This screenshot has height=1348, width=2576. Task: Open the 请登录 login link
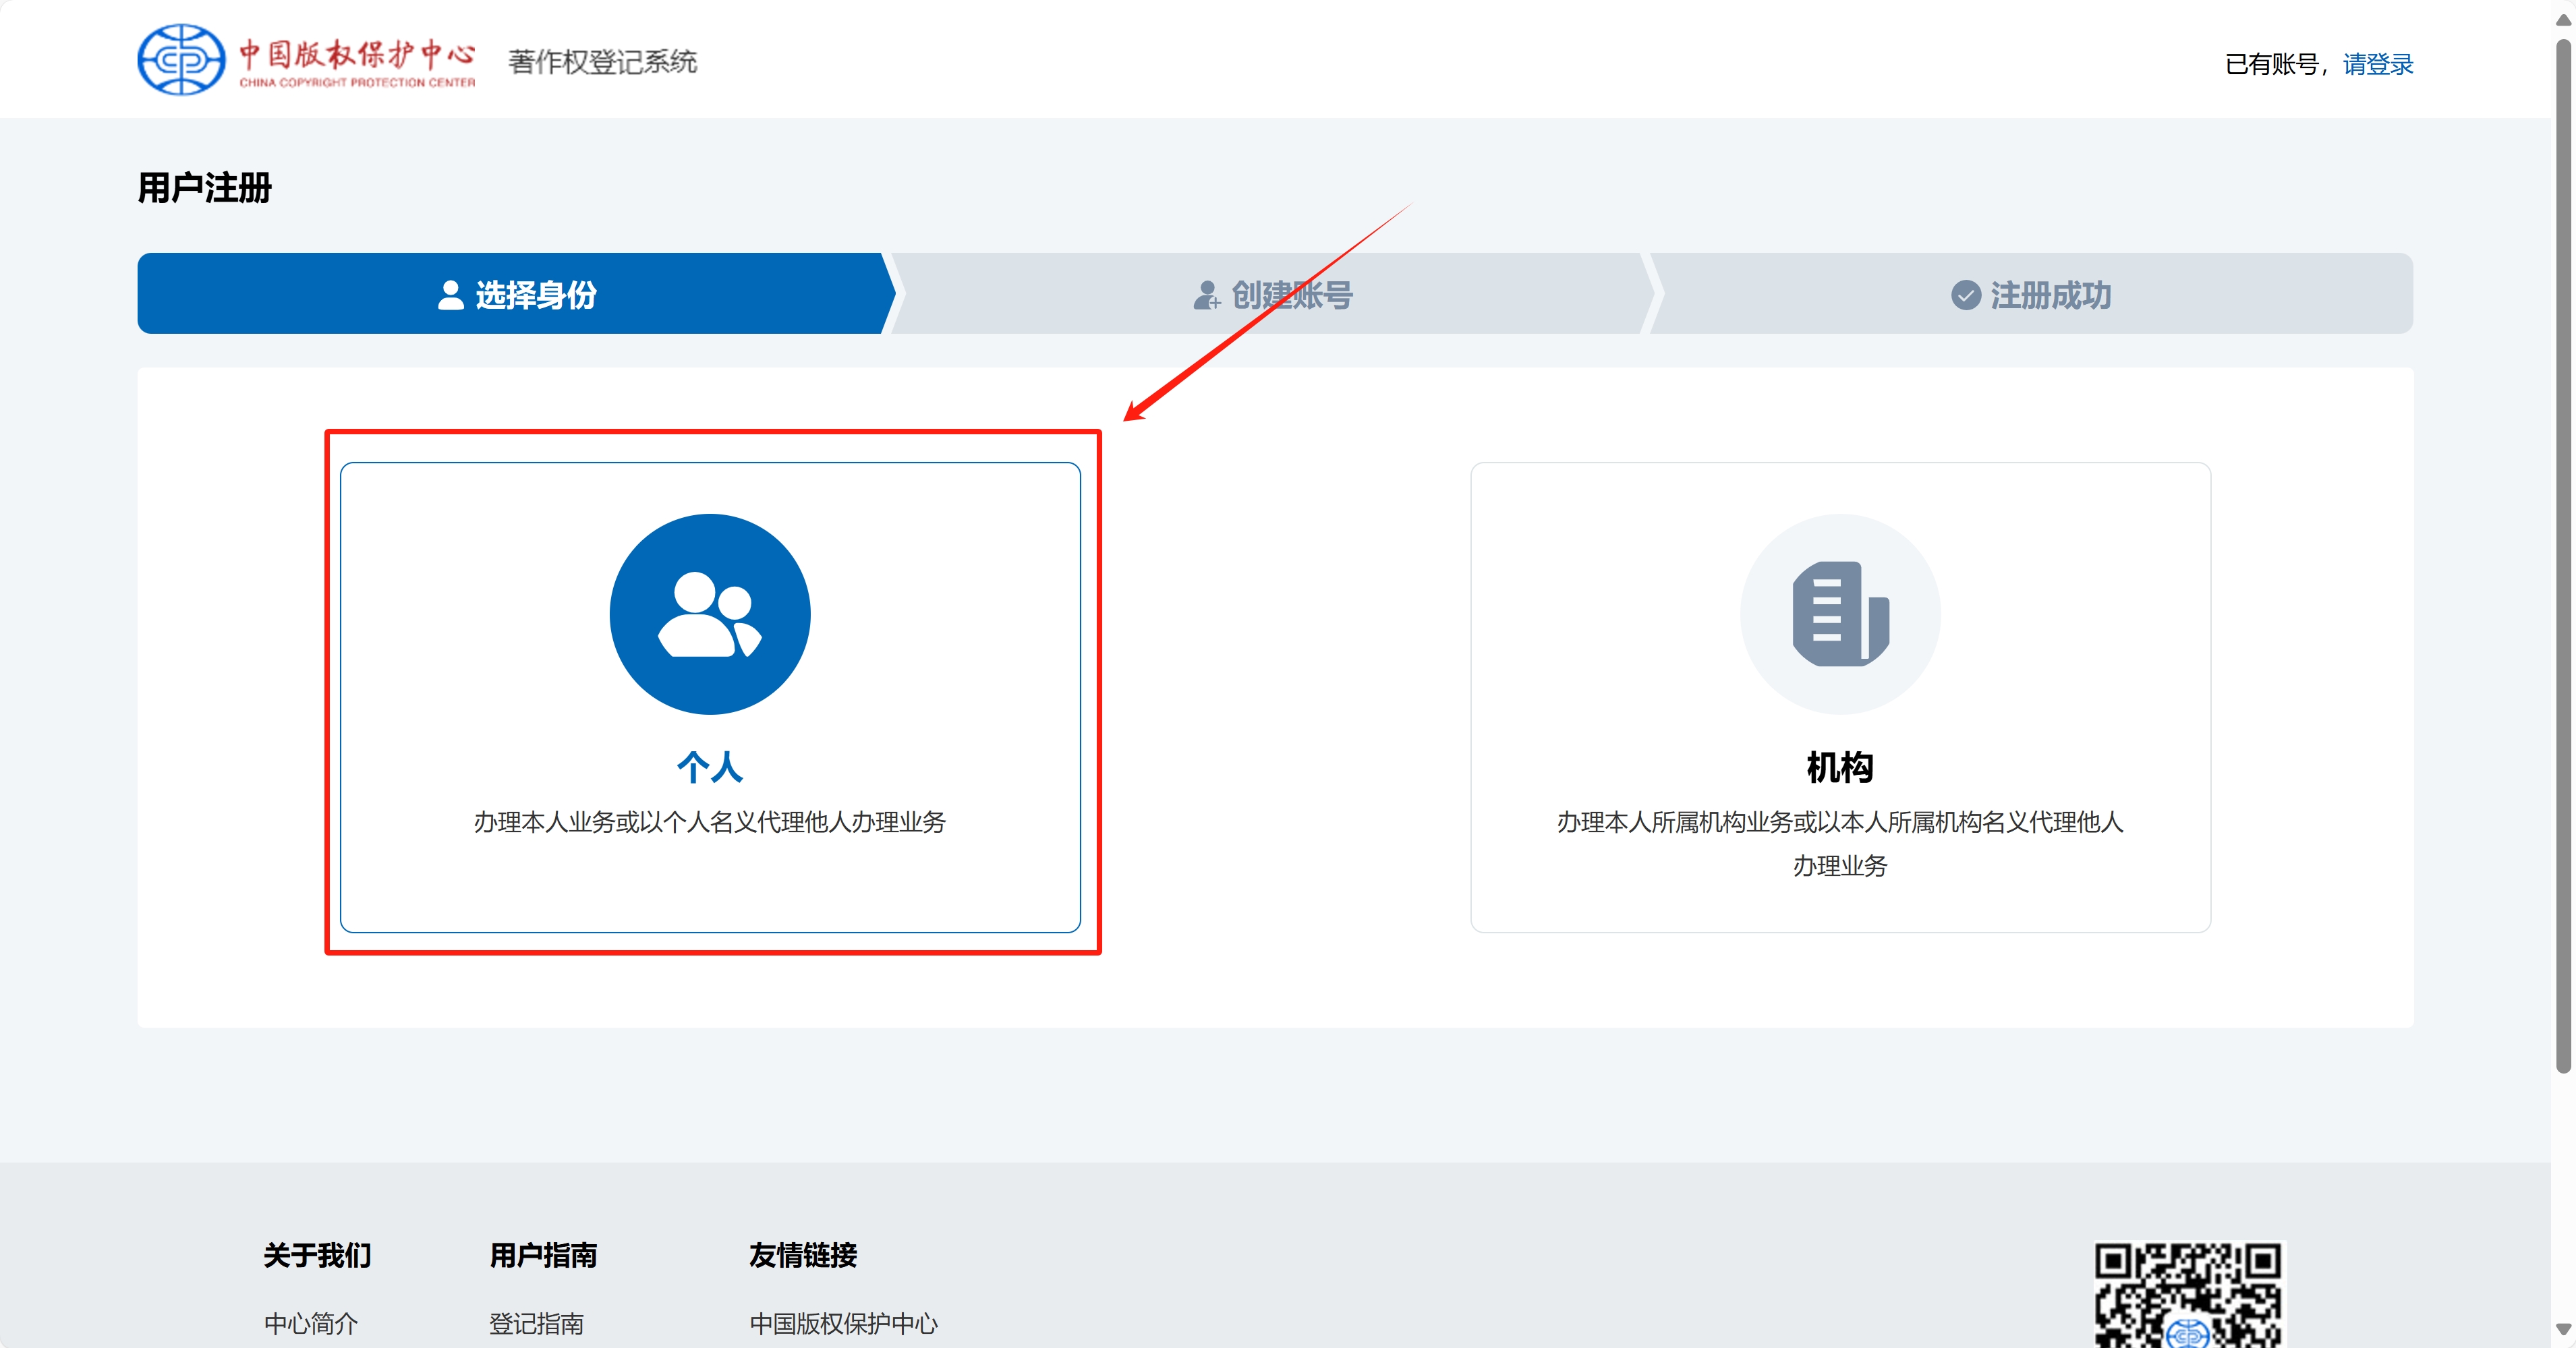click(x=2377, y=64)
